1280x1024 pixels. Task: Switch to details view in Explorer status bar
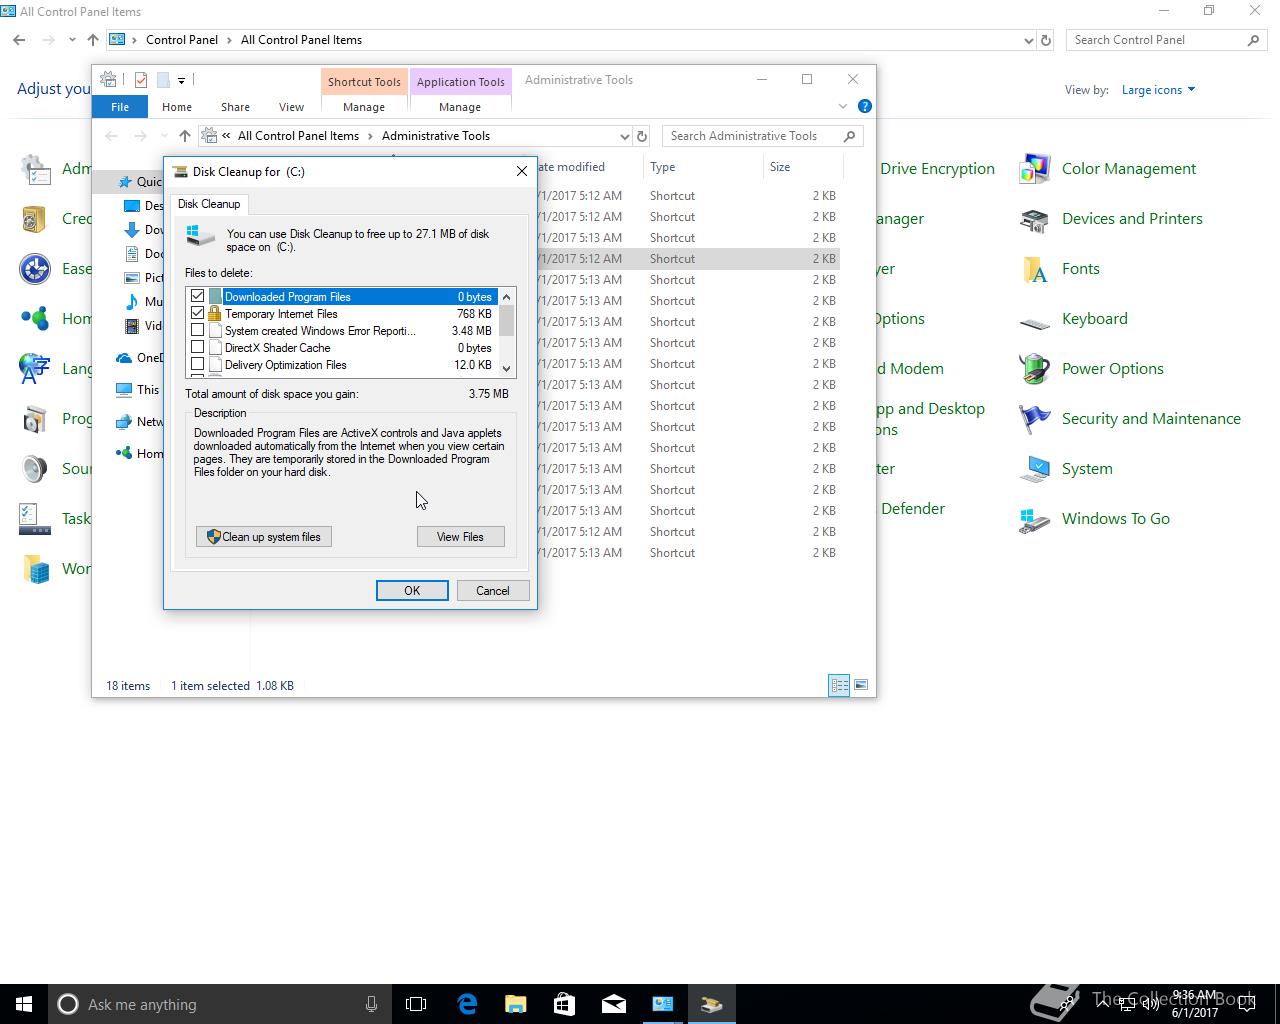pos(839,685)
